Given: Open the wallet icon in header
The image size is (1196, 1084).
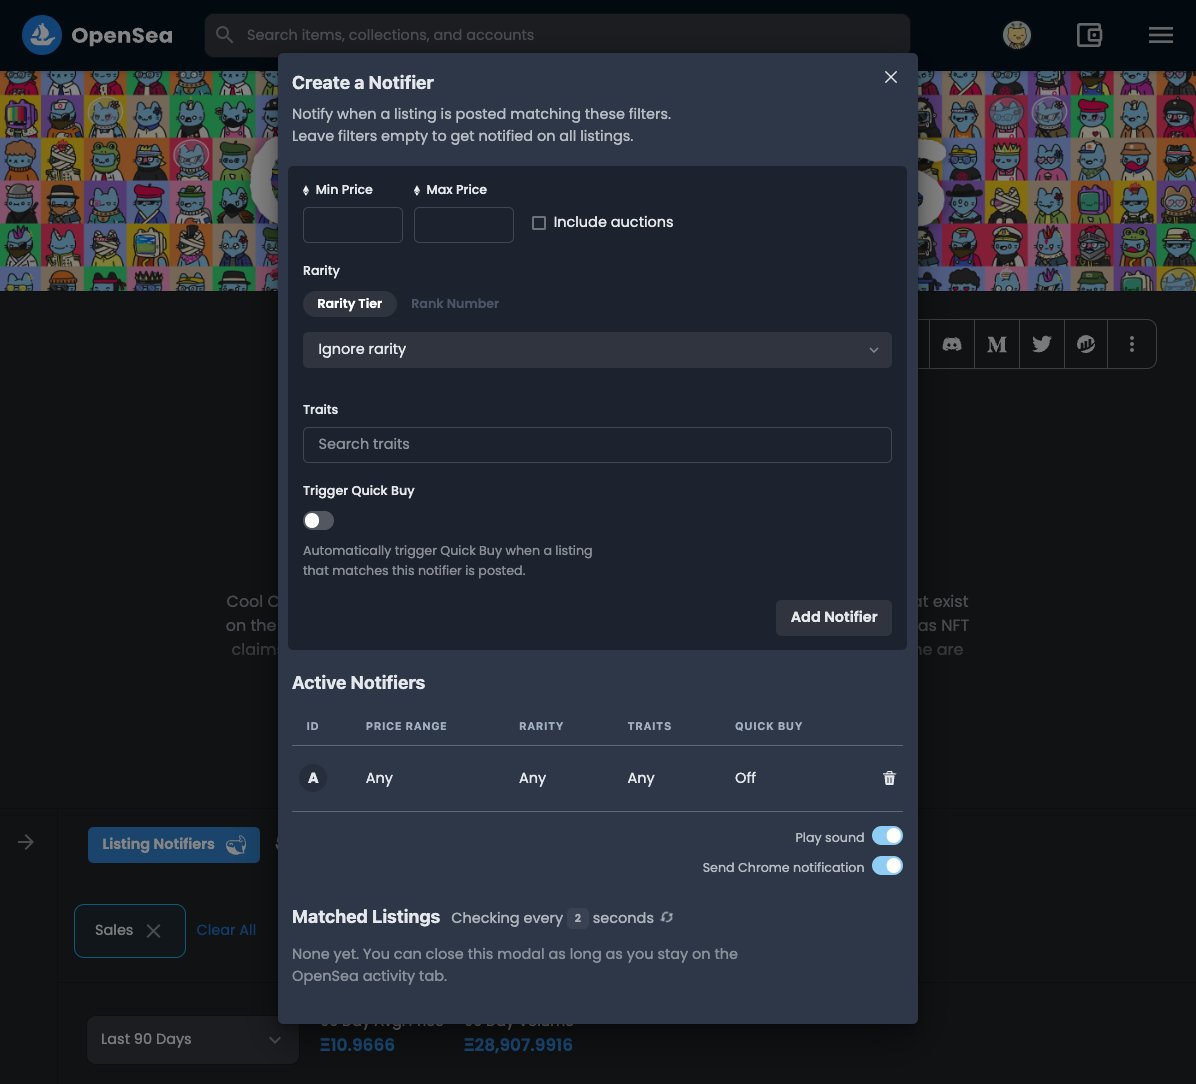Looking at the screenshot, I should coord(1088,34).
